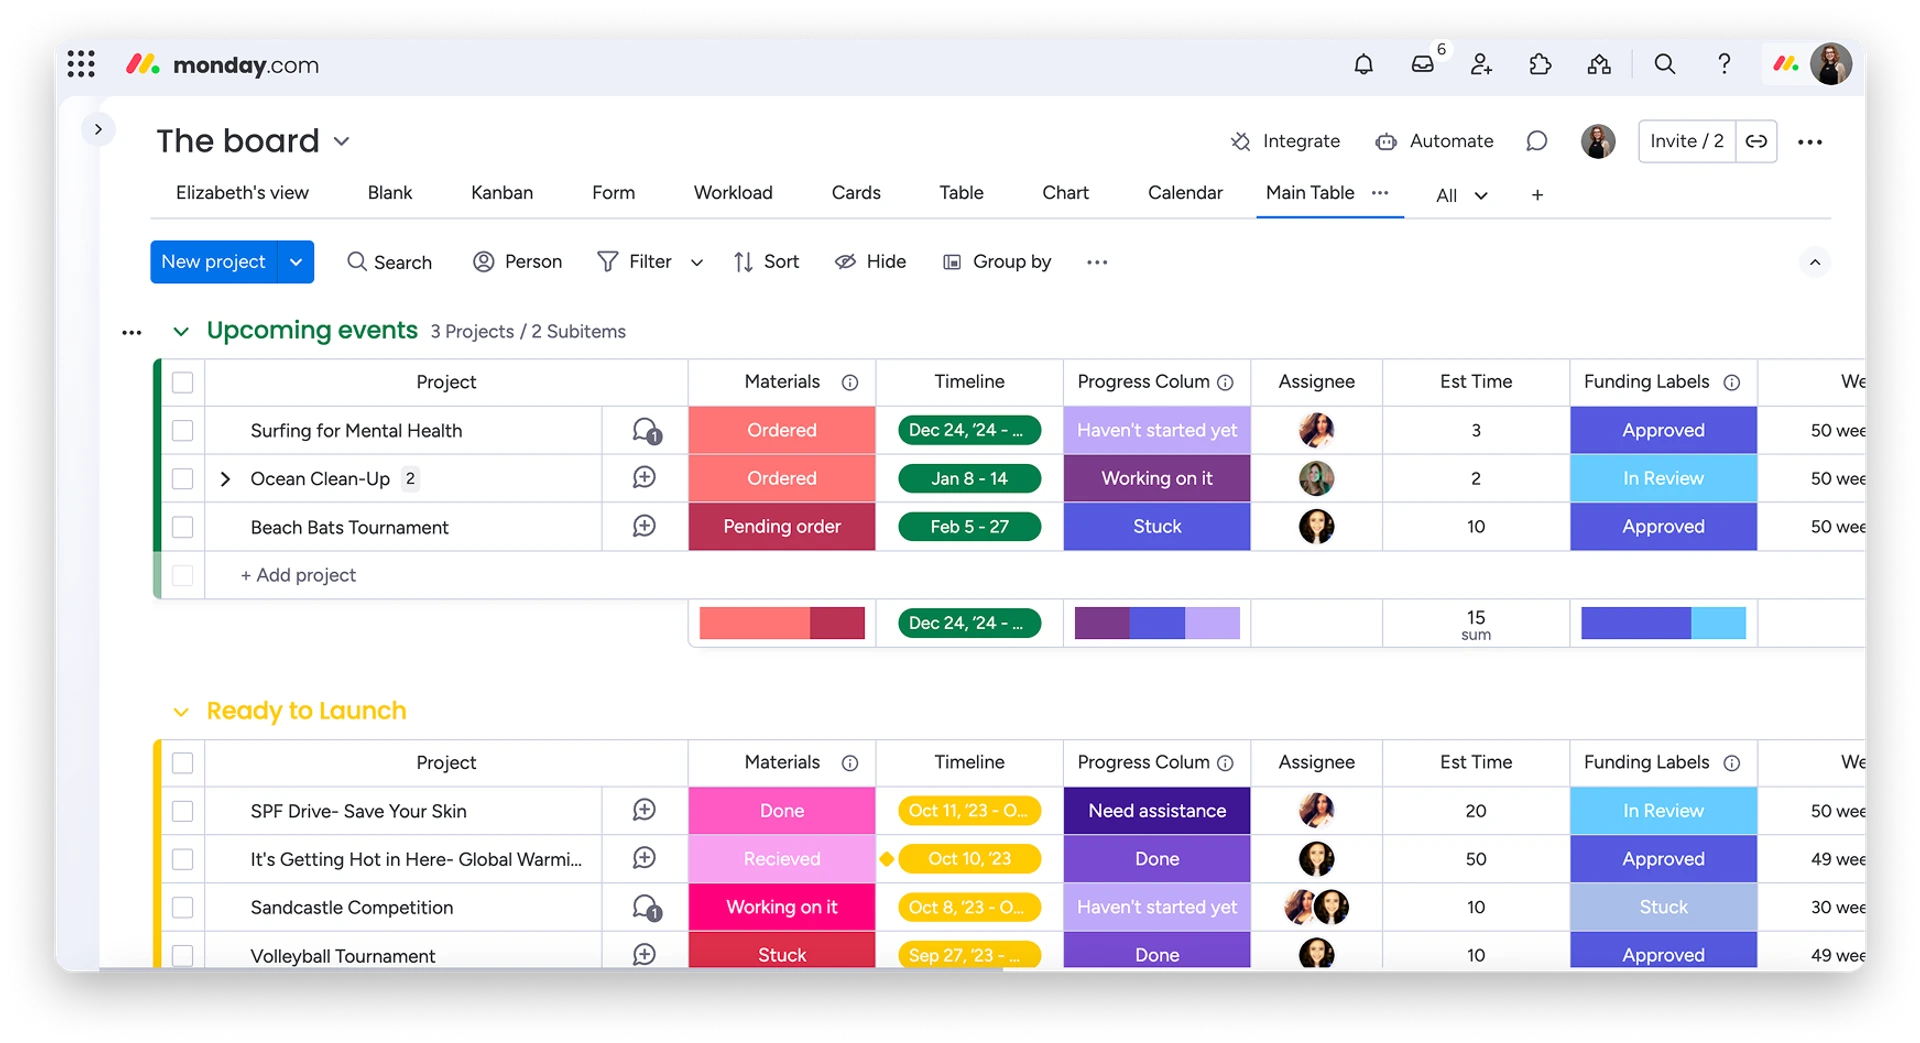
Task: Open the All views dropdown
Action: pos(1461,195)
